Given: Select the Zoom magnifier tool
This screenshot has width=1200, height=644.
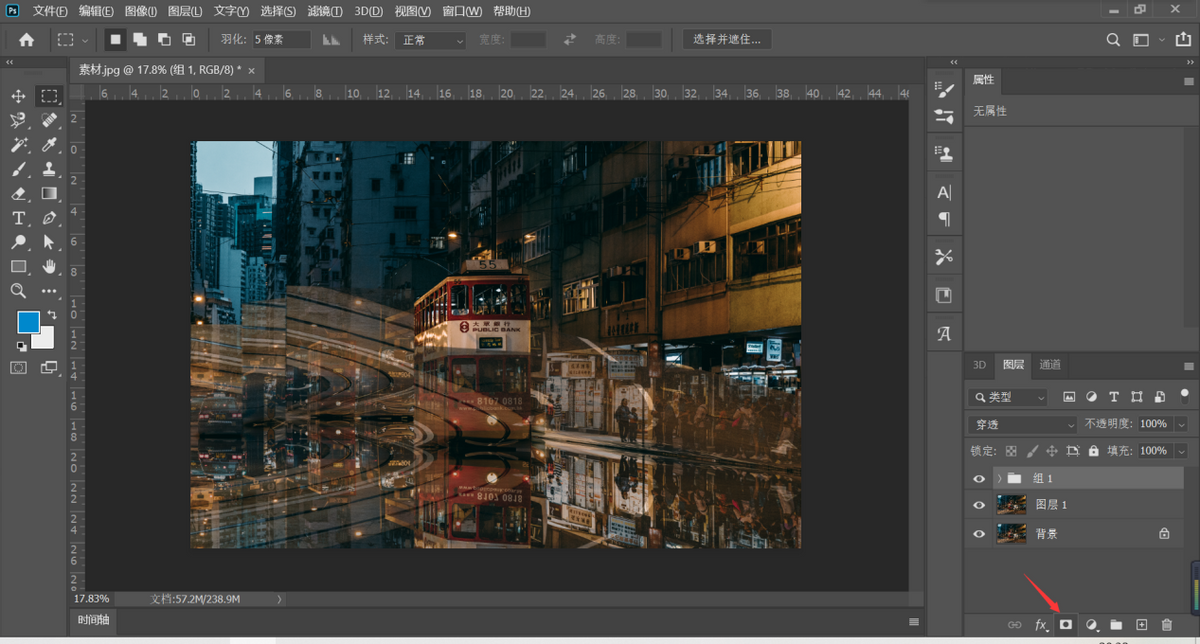Looking at the screenshot, I should (18, 291).
